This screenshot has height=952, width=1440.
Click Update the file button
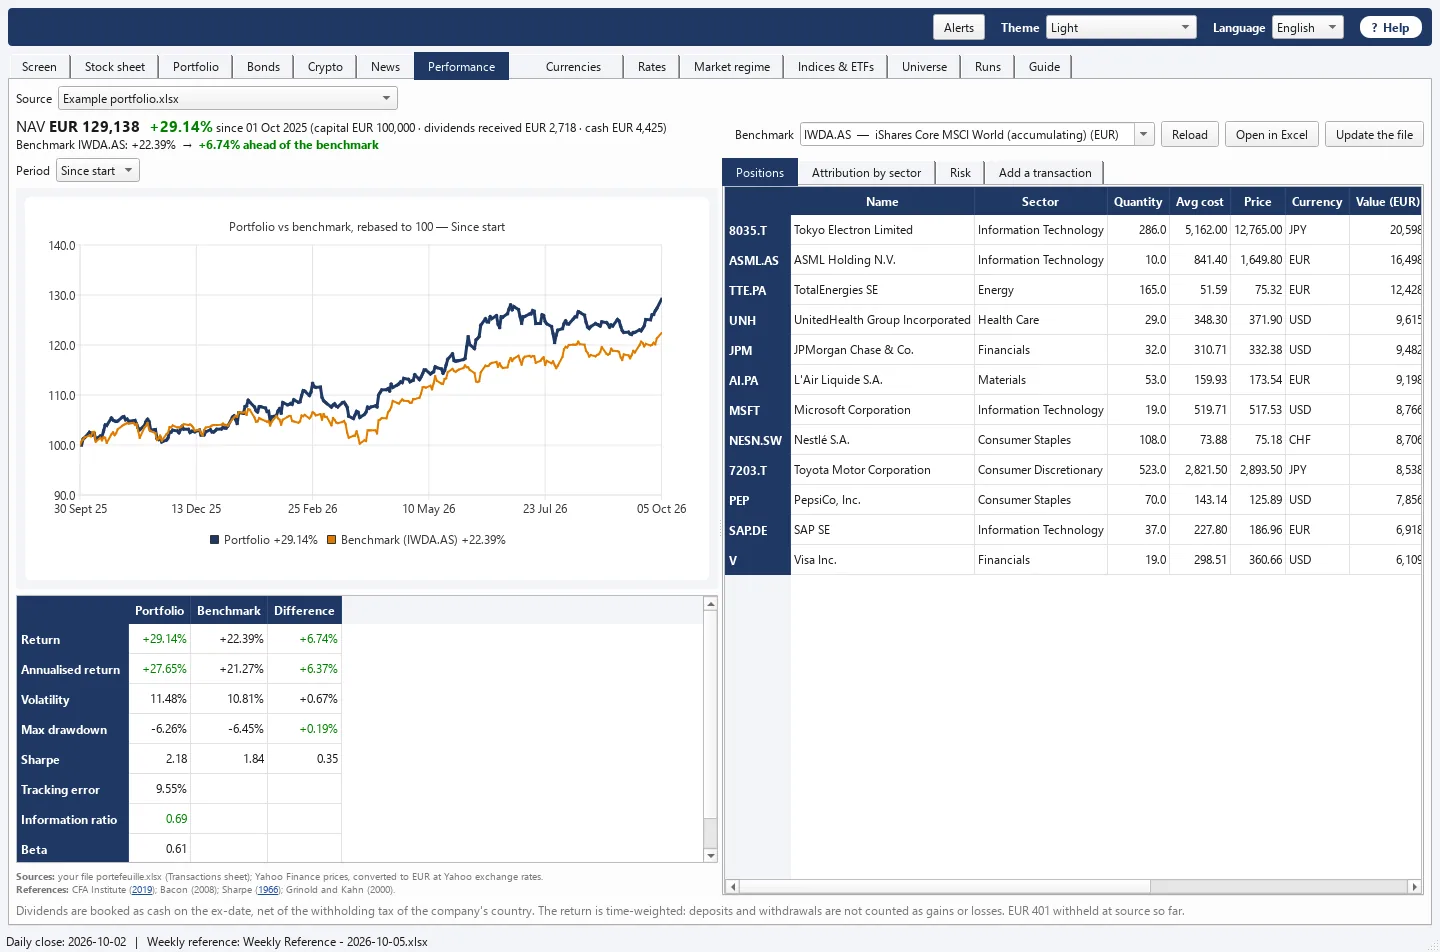1374,135
